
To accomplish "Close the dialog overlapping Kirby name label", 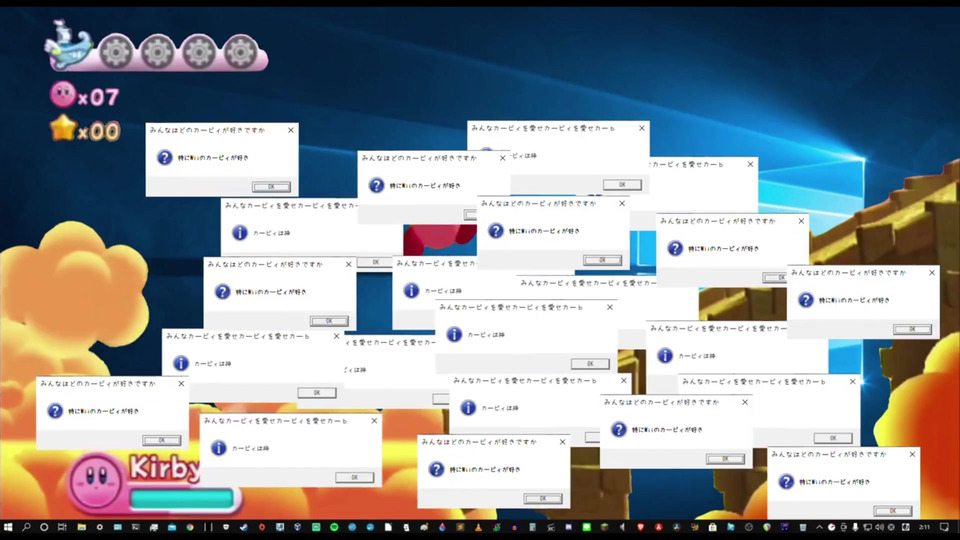I will click(374, 421).
